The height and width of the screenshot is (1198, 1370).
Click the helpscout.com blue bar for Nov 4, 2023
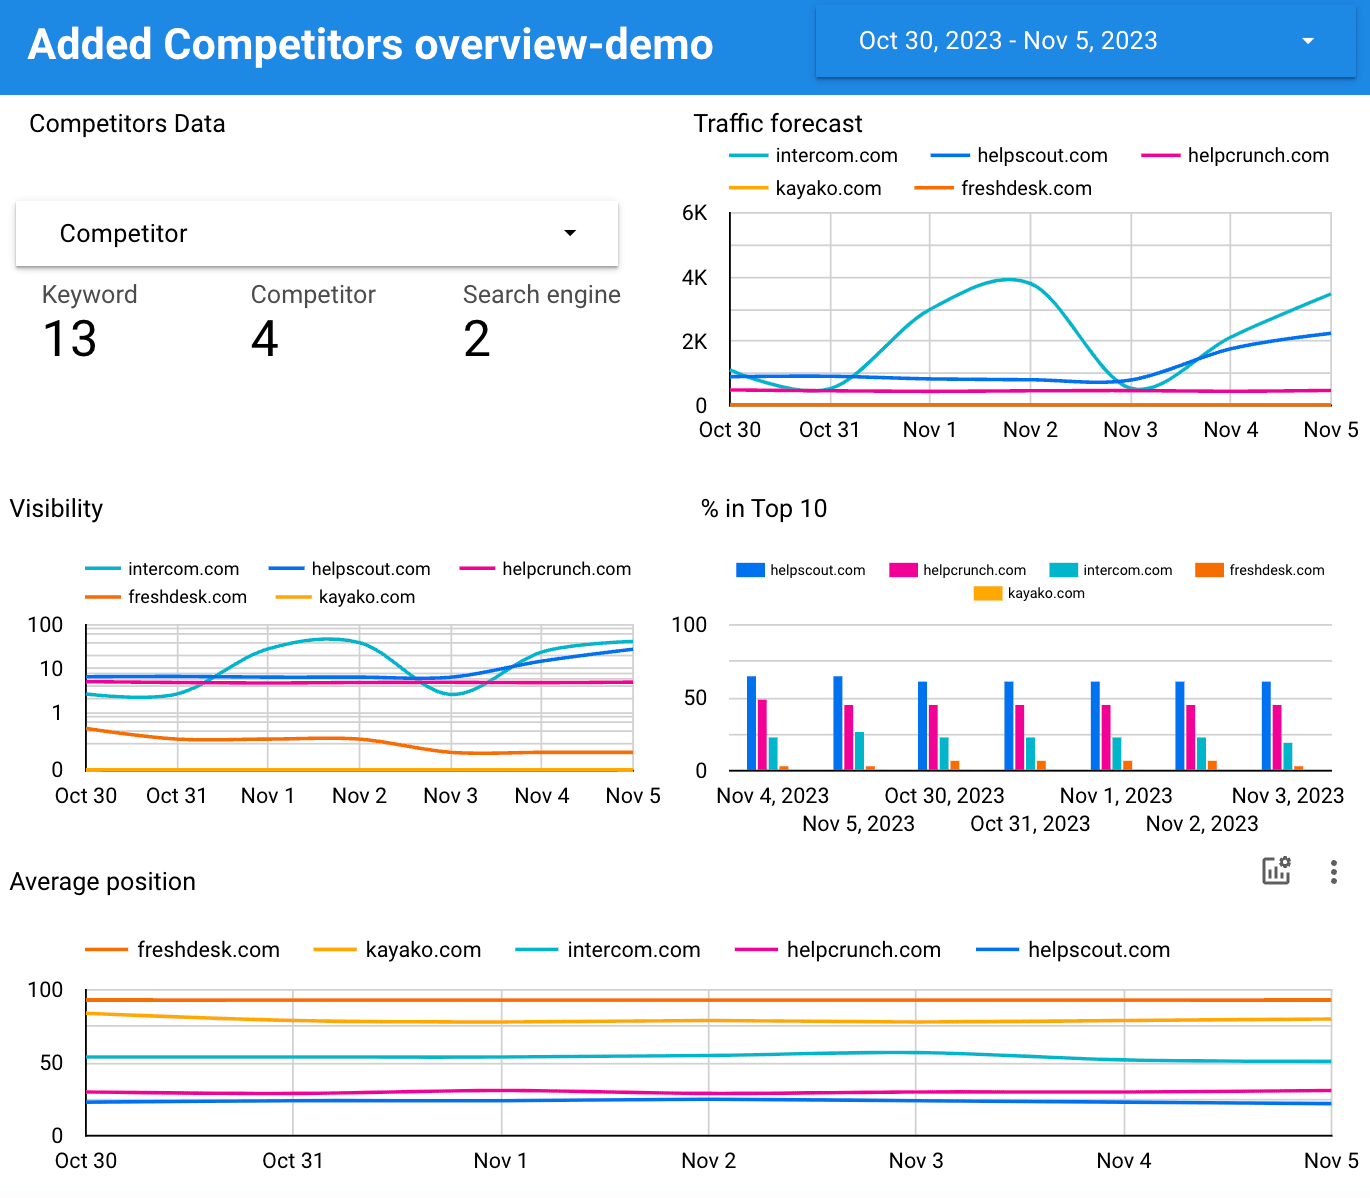(x=752, y=723)
